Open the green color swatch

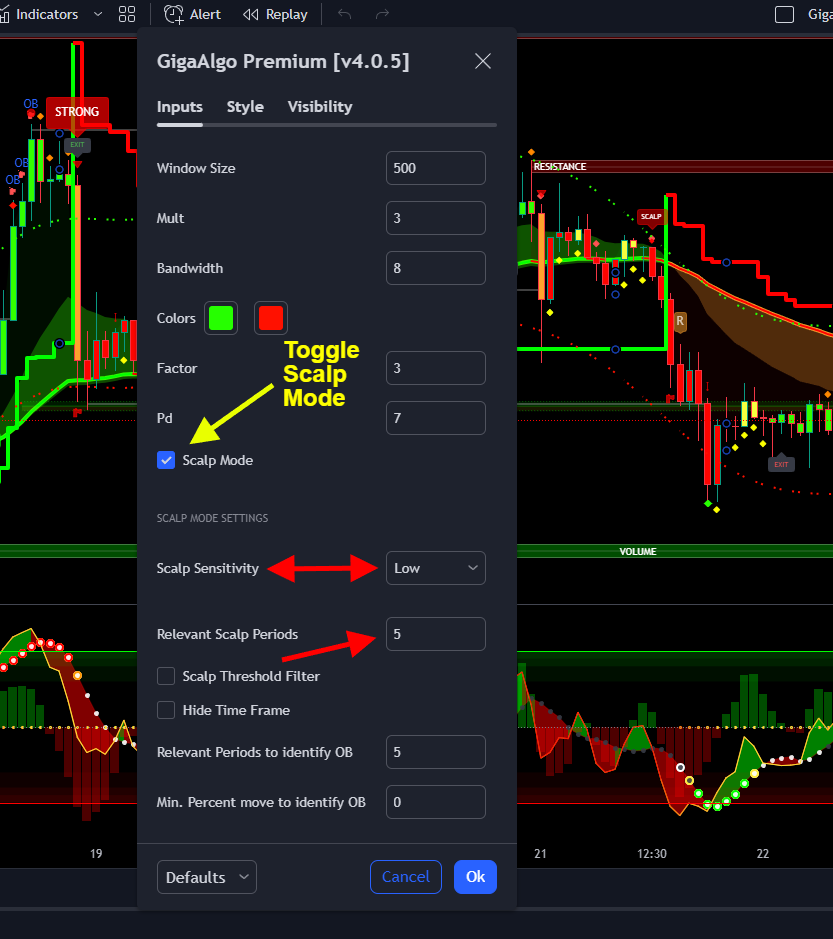click(221, 318)
